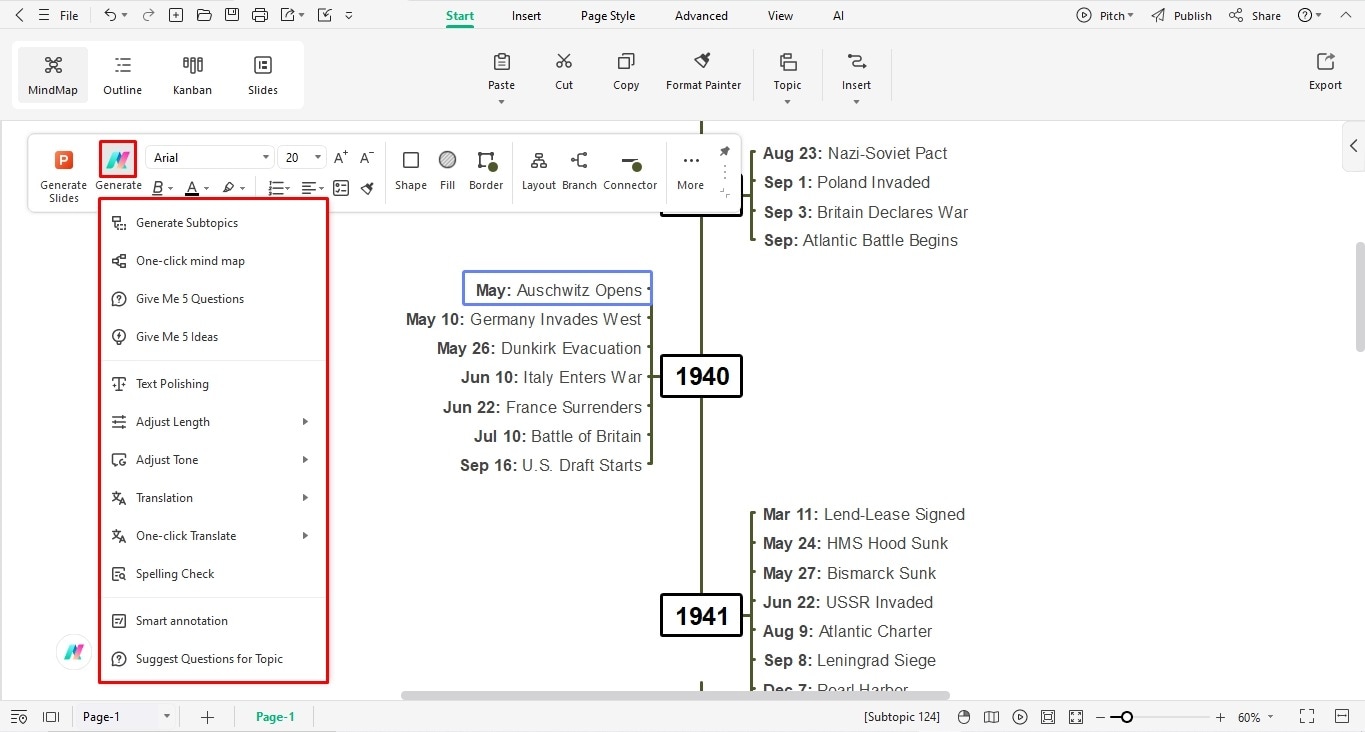Screen dimensions: 1365x732
Task: Click the Export button
Action: [x=1325, y=72]
